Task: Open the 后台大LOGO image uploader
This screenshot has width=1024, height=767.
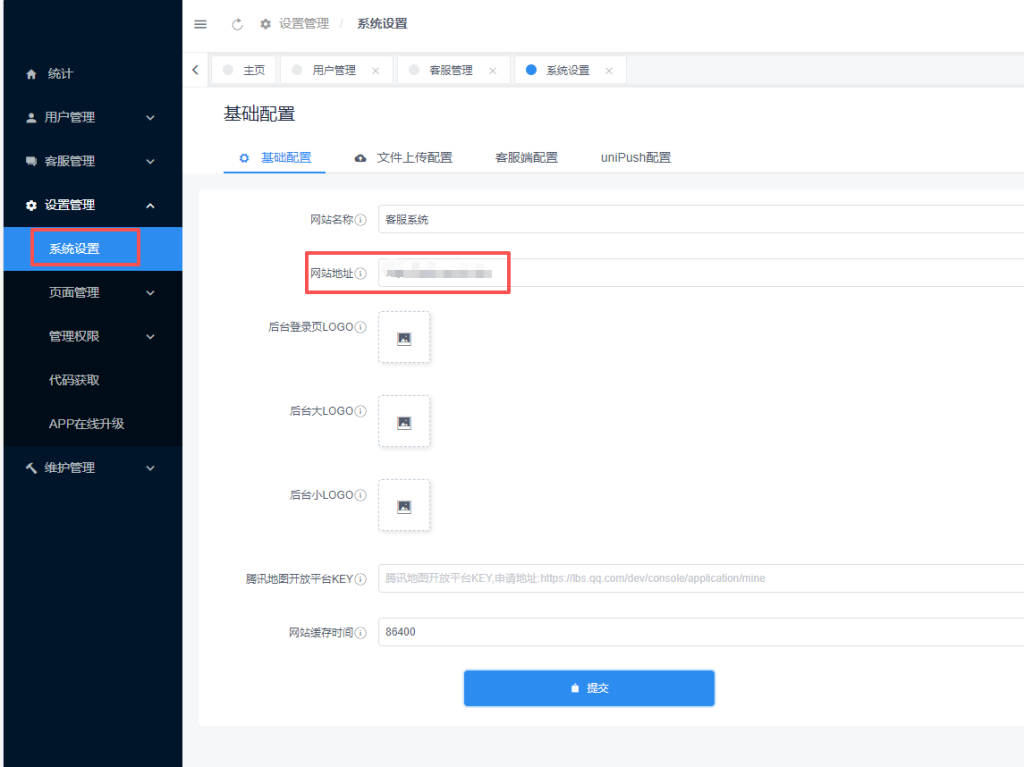Action: [x=403, y=421]
